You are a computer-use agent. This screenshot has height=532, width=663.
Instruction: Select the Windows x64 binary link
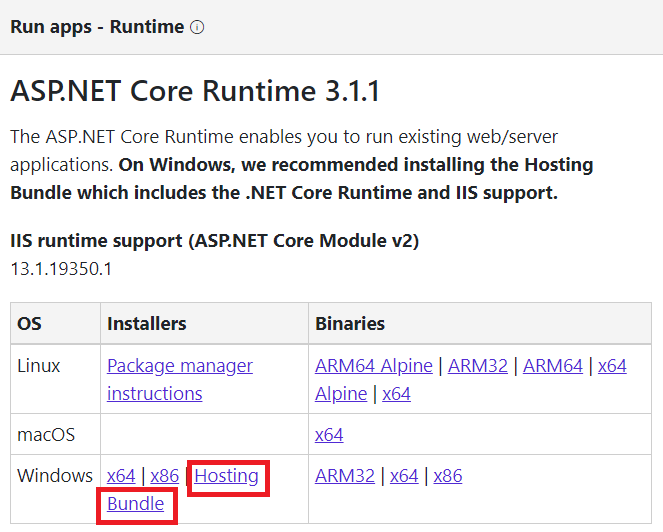click(x=404, y=476)
